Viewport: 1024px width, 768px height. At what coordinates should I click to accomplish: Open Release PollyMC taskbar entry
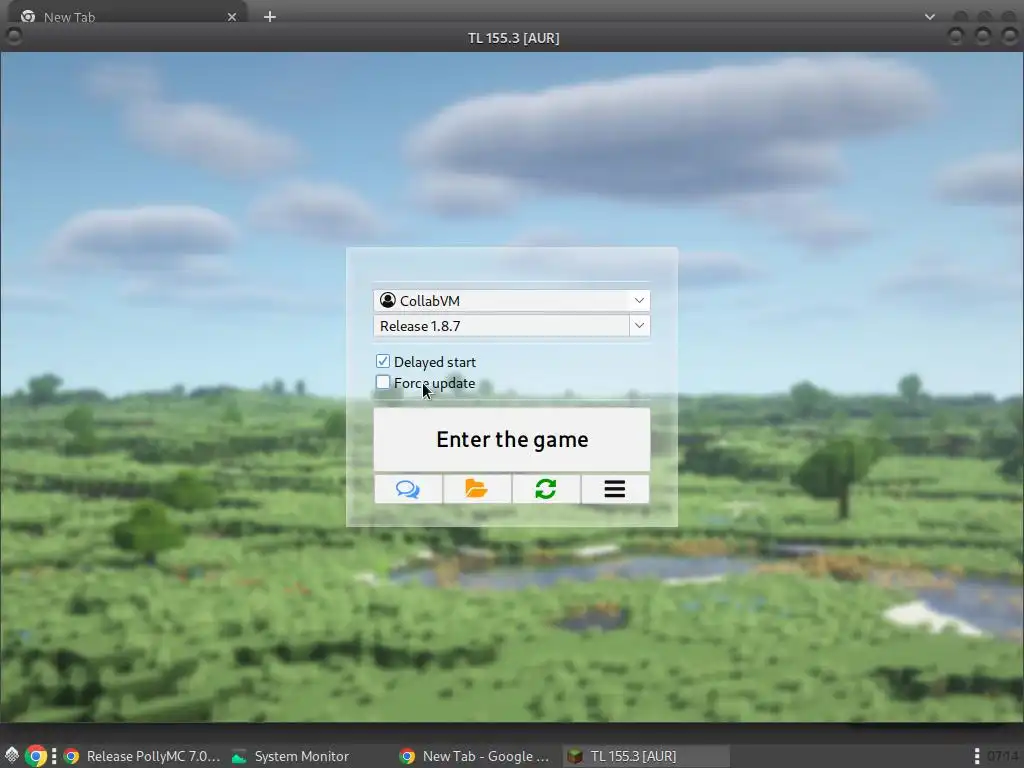pos(142,756)
